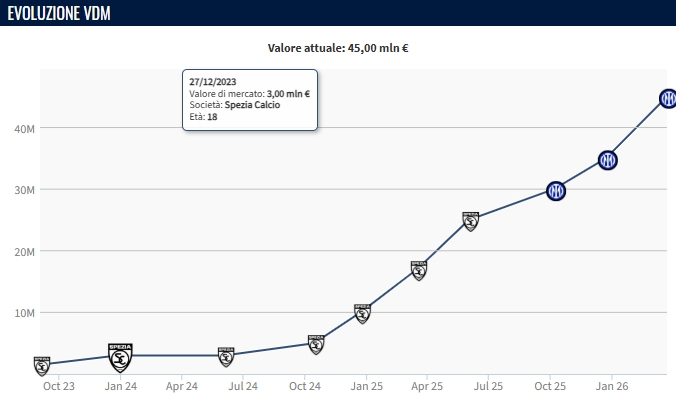Screen dimensions: 676x408
Task: Select the Spezia marker just before Apr 25
Action: (419, 269)
